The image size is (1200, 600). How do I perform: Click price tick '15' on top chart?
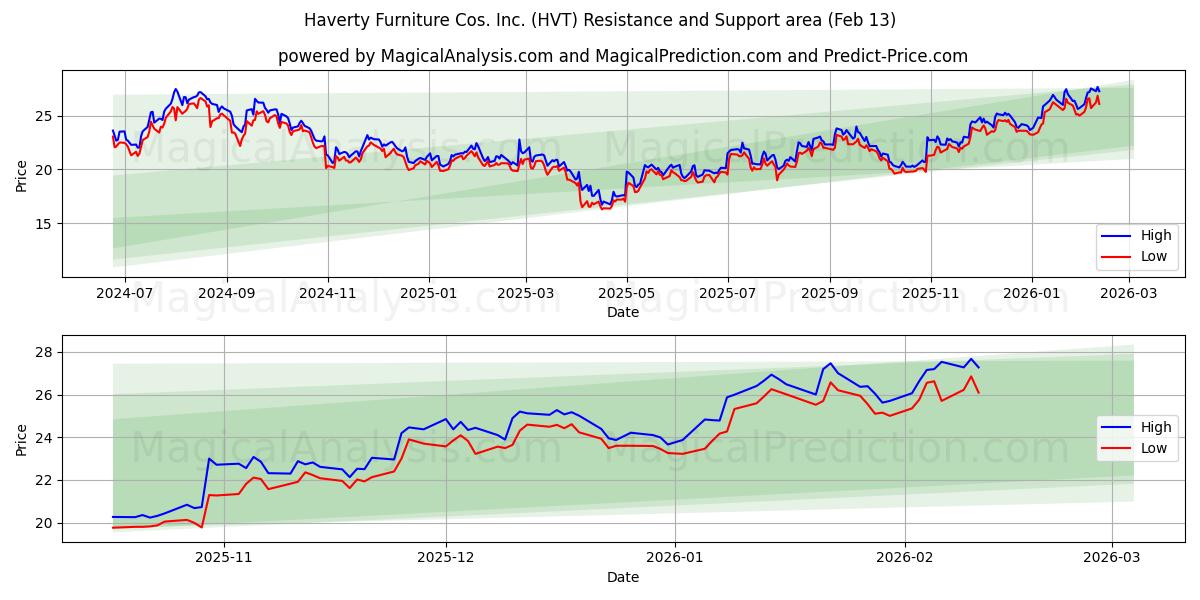click(46, 224)
